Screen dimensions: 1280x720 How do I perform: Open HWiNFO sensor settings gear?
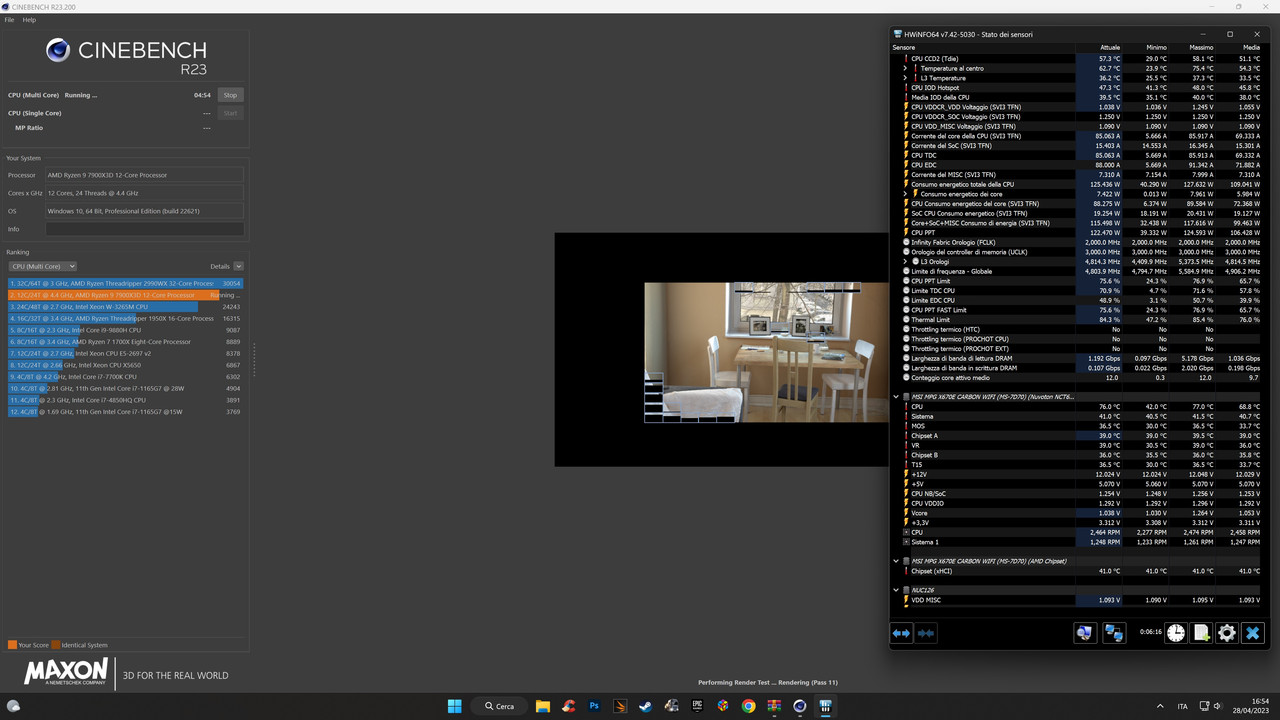click(1227, 633)
